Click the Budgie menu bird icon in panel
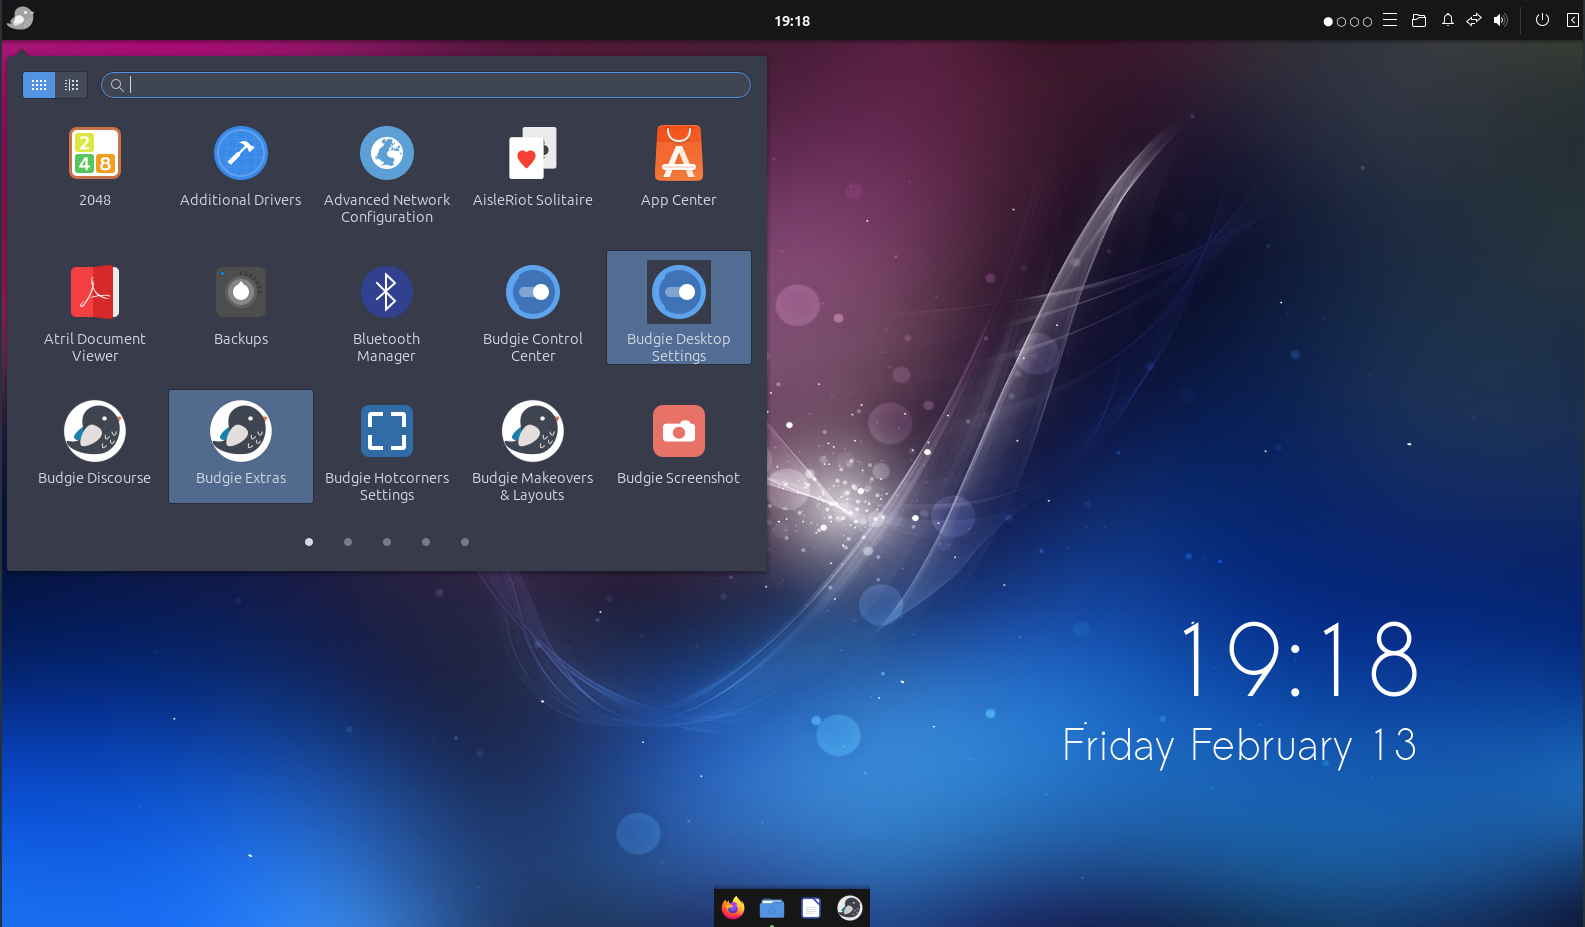This screenshot has width=1585, height=927. coord(20,19)
